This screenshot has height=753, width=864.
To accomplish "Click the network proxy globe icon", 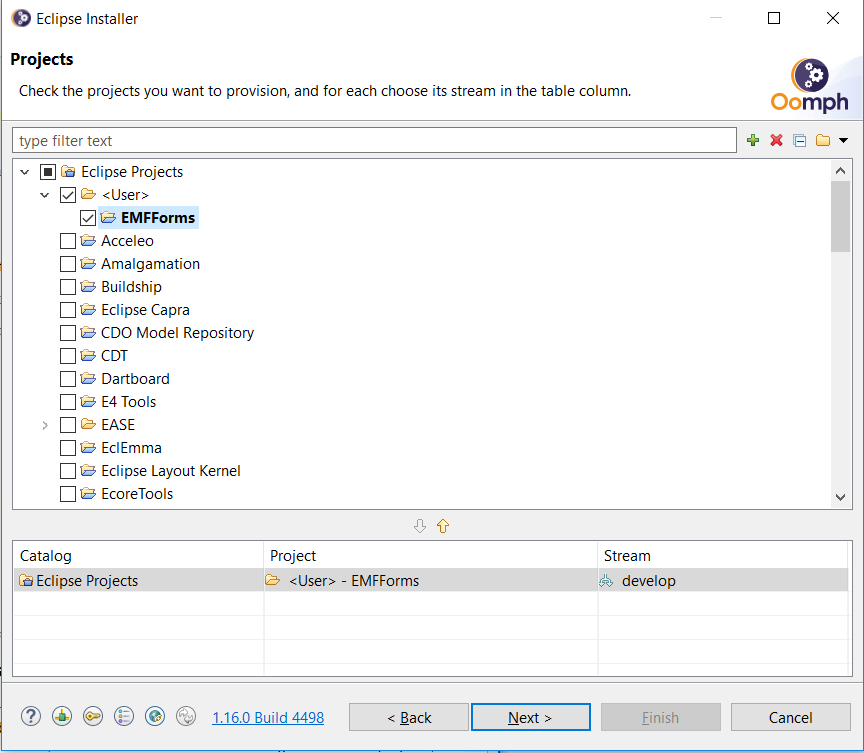I will point(155,716).
